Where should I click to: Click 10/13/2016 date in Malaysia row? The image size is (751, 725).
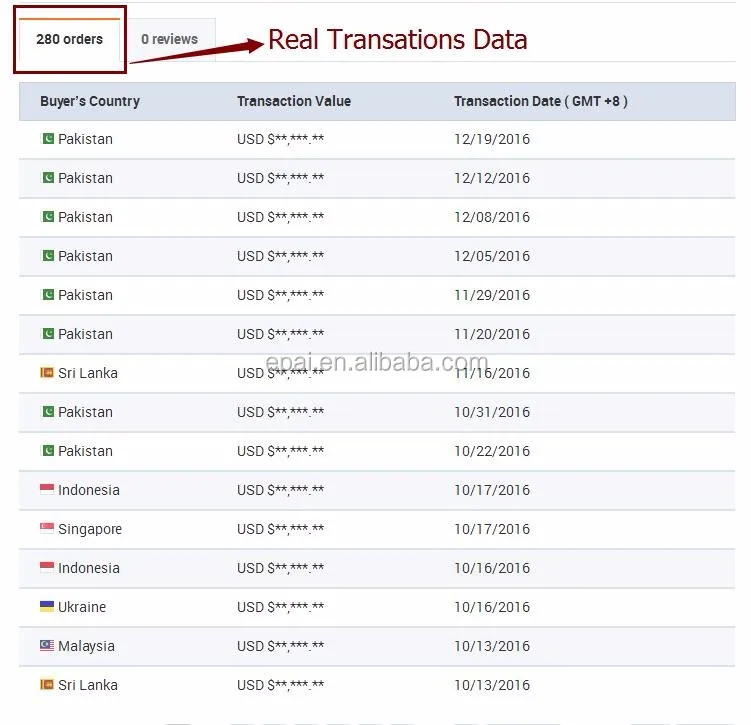tap(492, 646)
